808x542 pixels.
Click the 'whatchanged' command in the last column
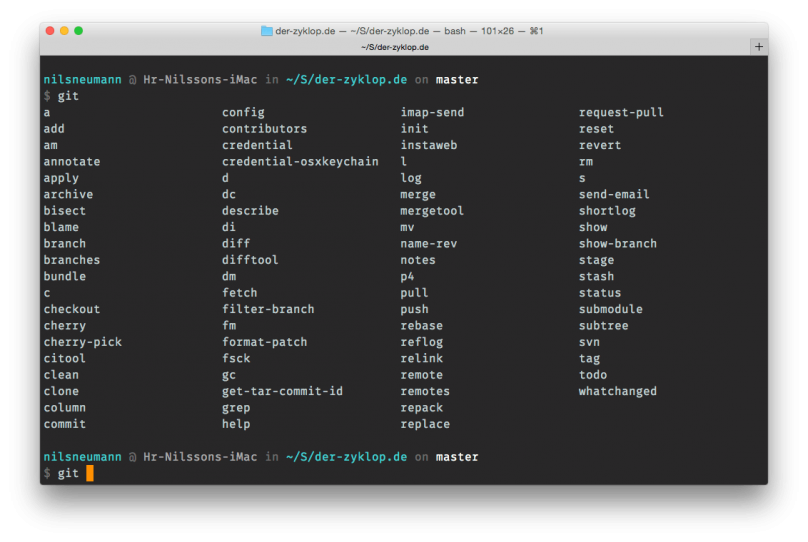point(617,391)
